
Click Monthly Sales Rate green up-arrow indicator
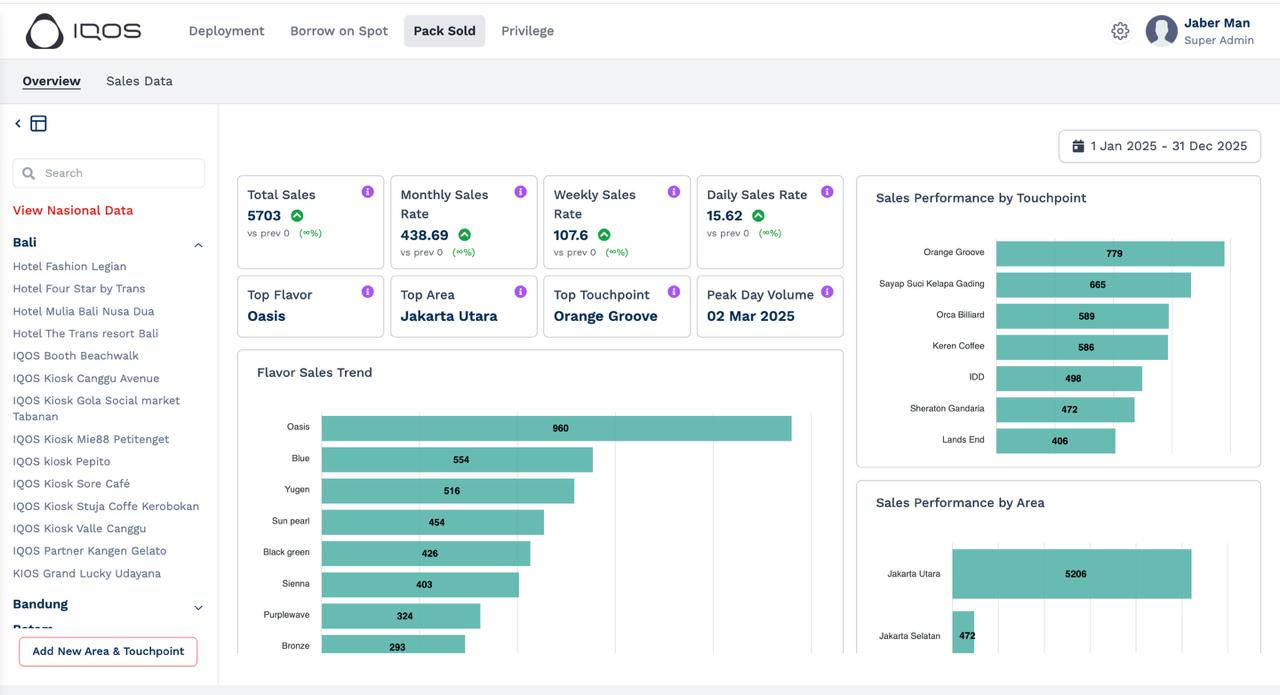[464, 235]
